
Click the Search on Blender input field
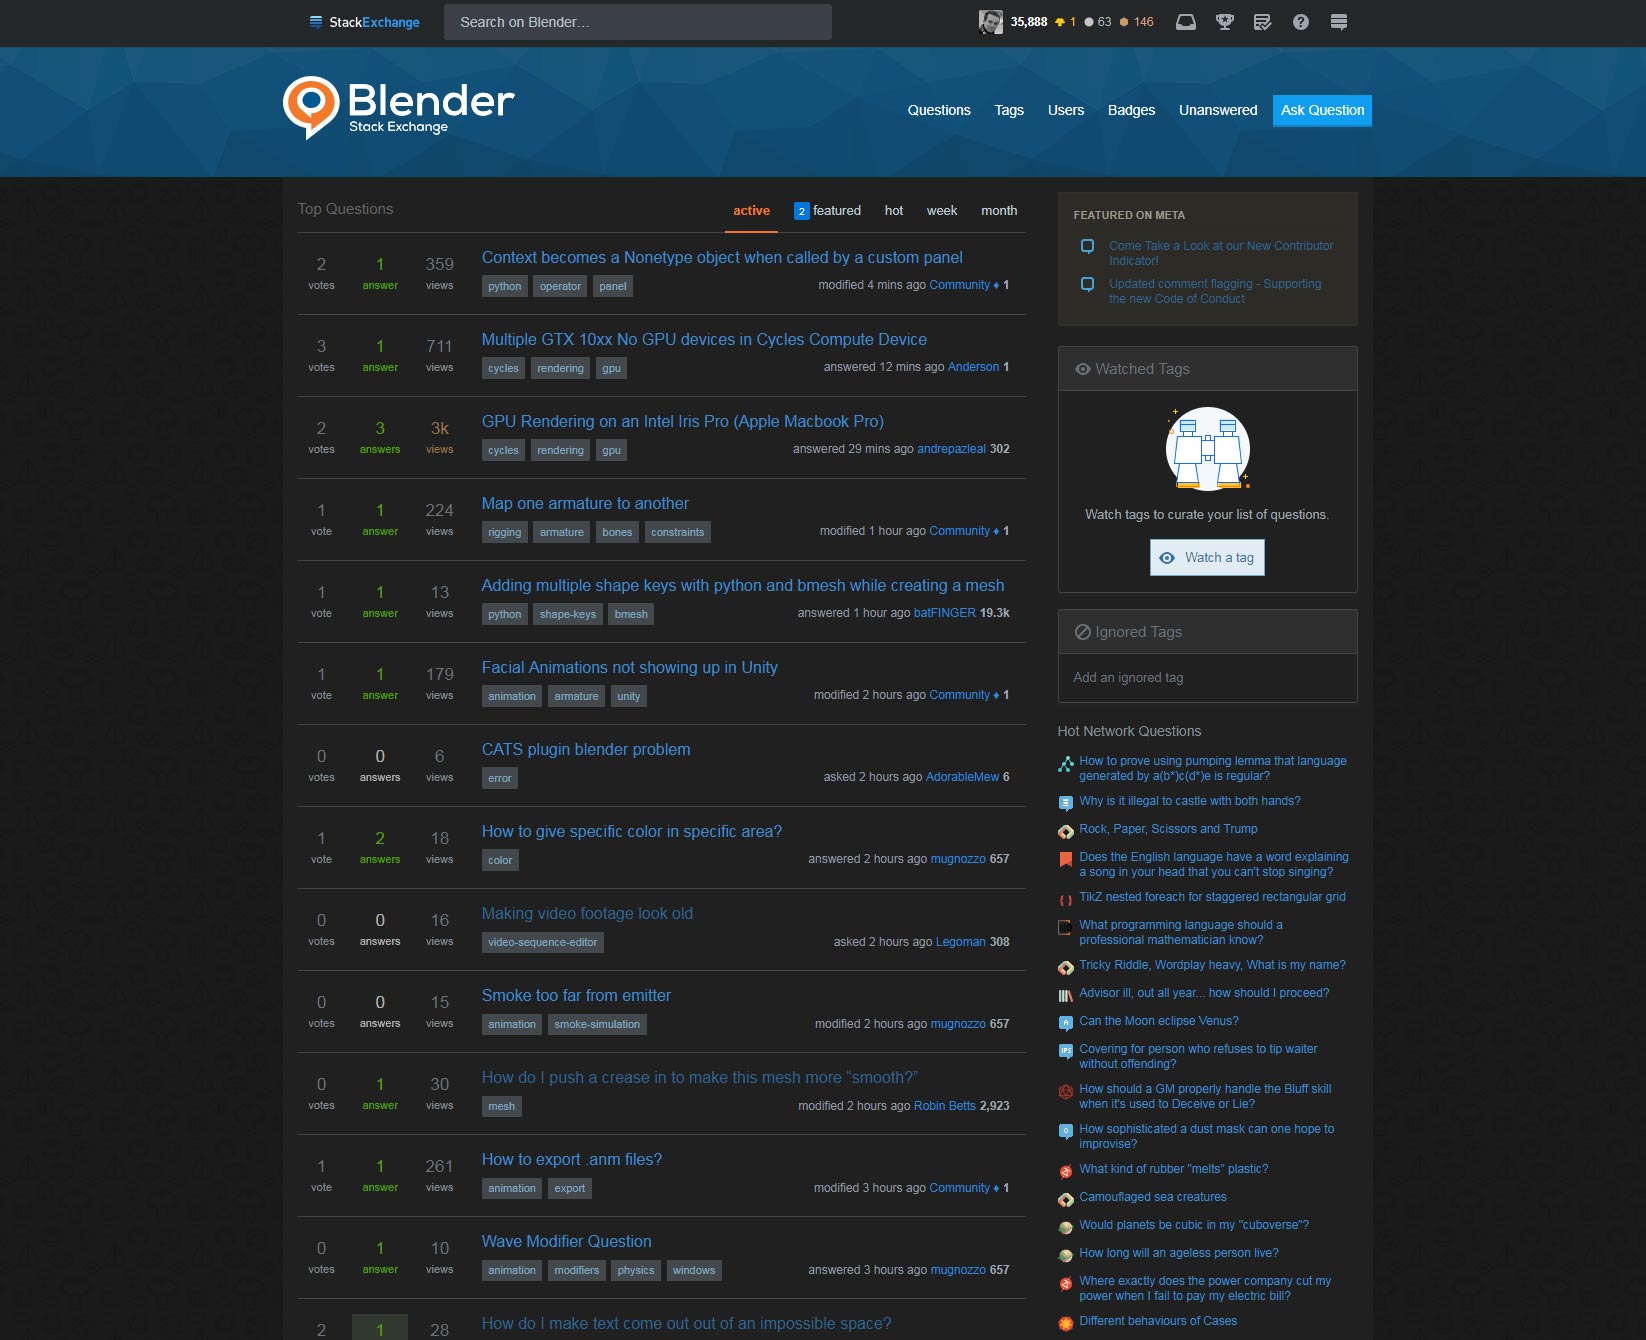pos(637,21)
